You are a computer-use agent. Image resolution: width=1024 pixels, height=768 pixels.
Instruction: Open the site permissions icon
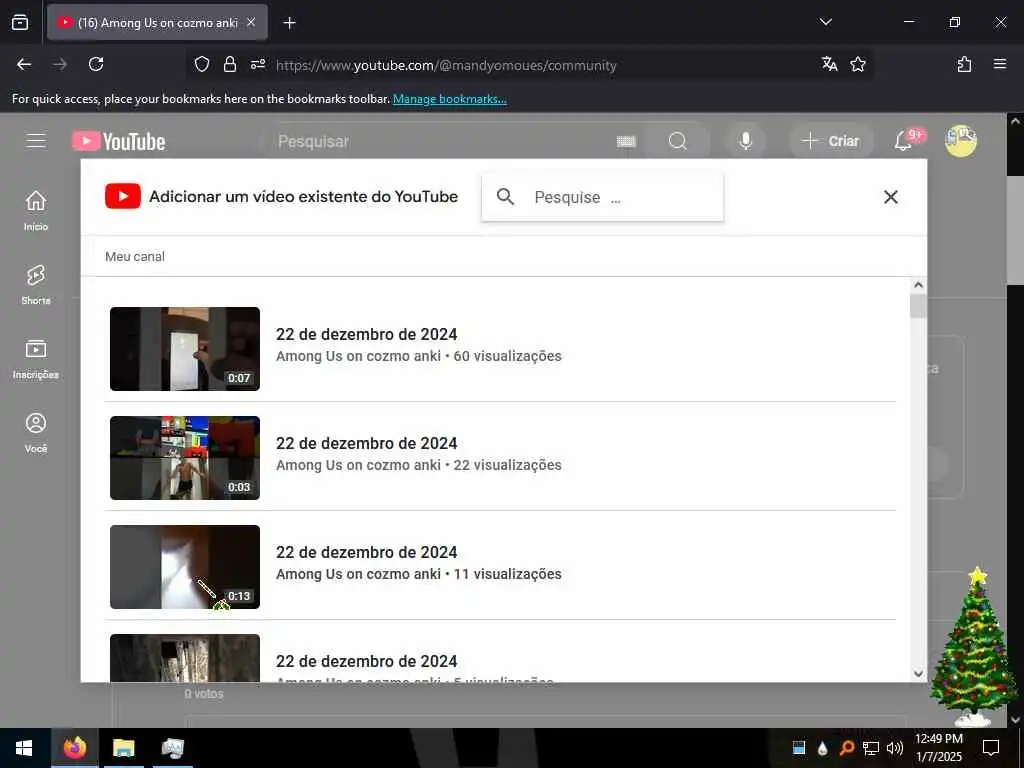tap(258, 64)
